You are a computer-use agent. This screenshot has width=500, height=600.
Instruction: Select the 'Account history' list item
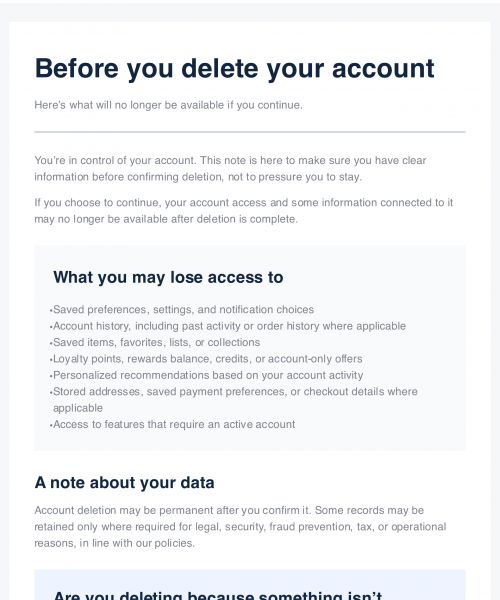point(230,326)
